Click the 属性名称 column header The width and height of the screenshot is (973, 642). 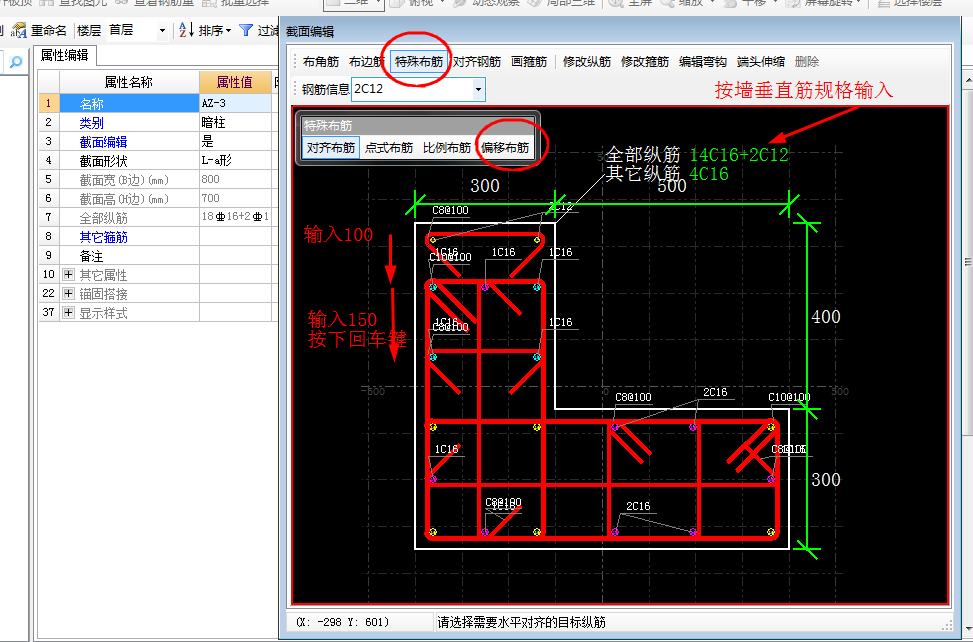129,82
